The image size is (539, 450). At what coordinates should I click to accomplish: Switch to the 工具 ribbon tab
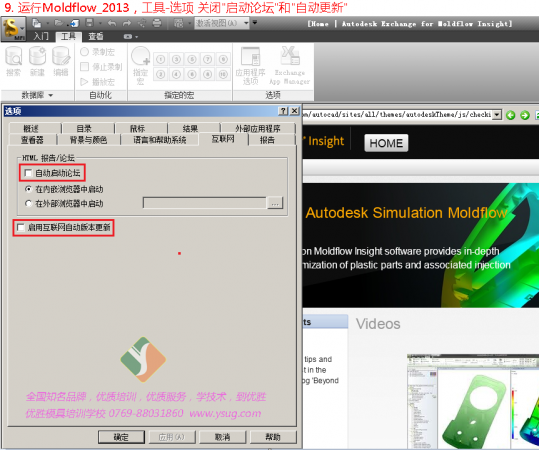pos(68,36)
